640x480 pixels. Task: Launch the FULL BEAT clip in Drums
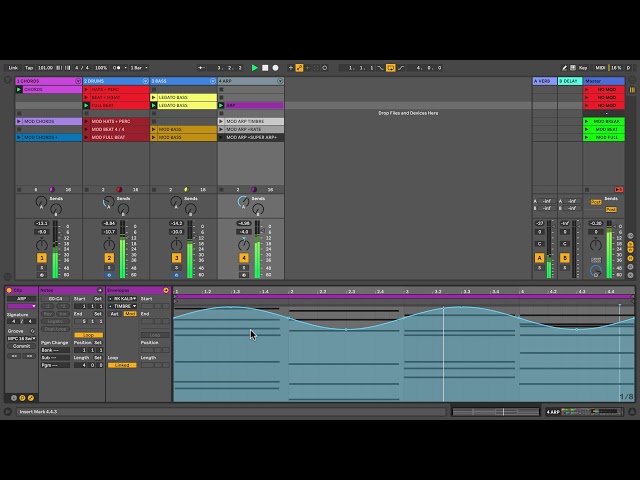[x=86, y=105]
